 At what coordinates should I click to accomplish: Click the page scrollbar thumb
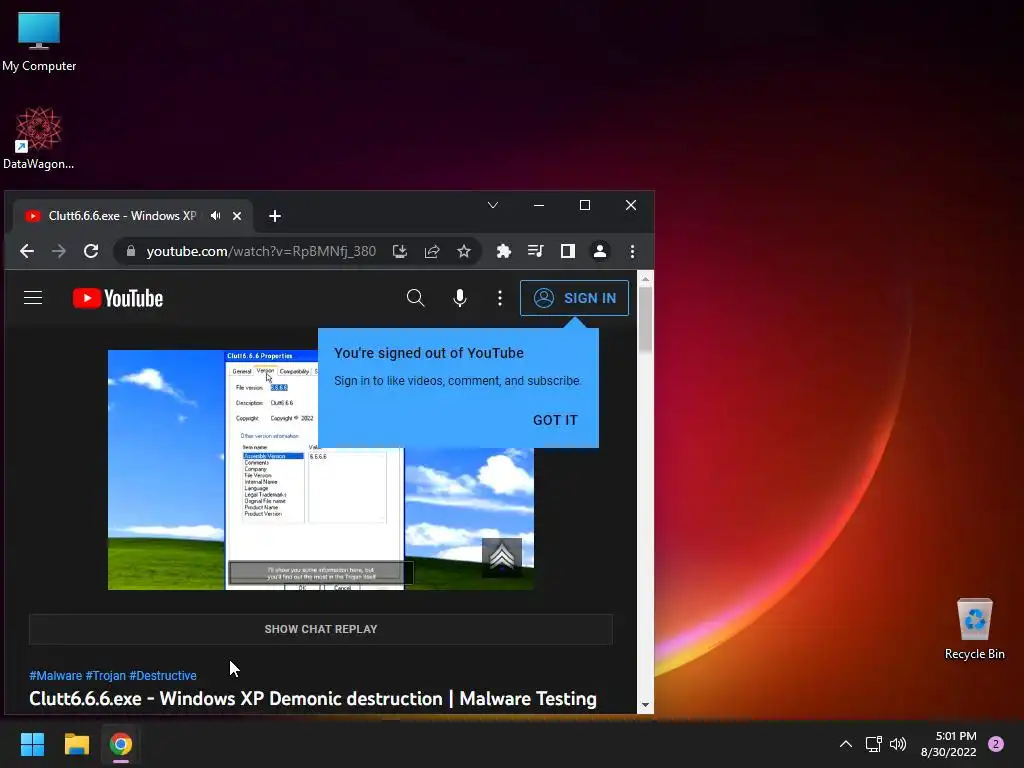(x=645, y=319)
